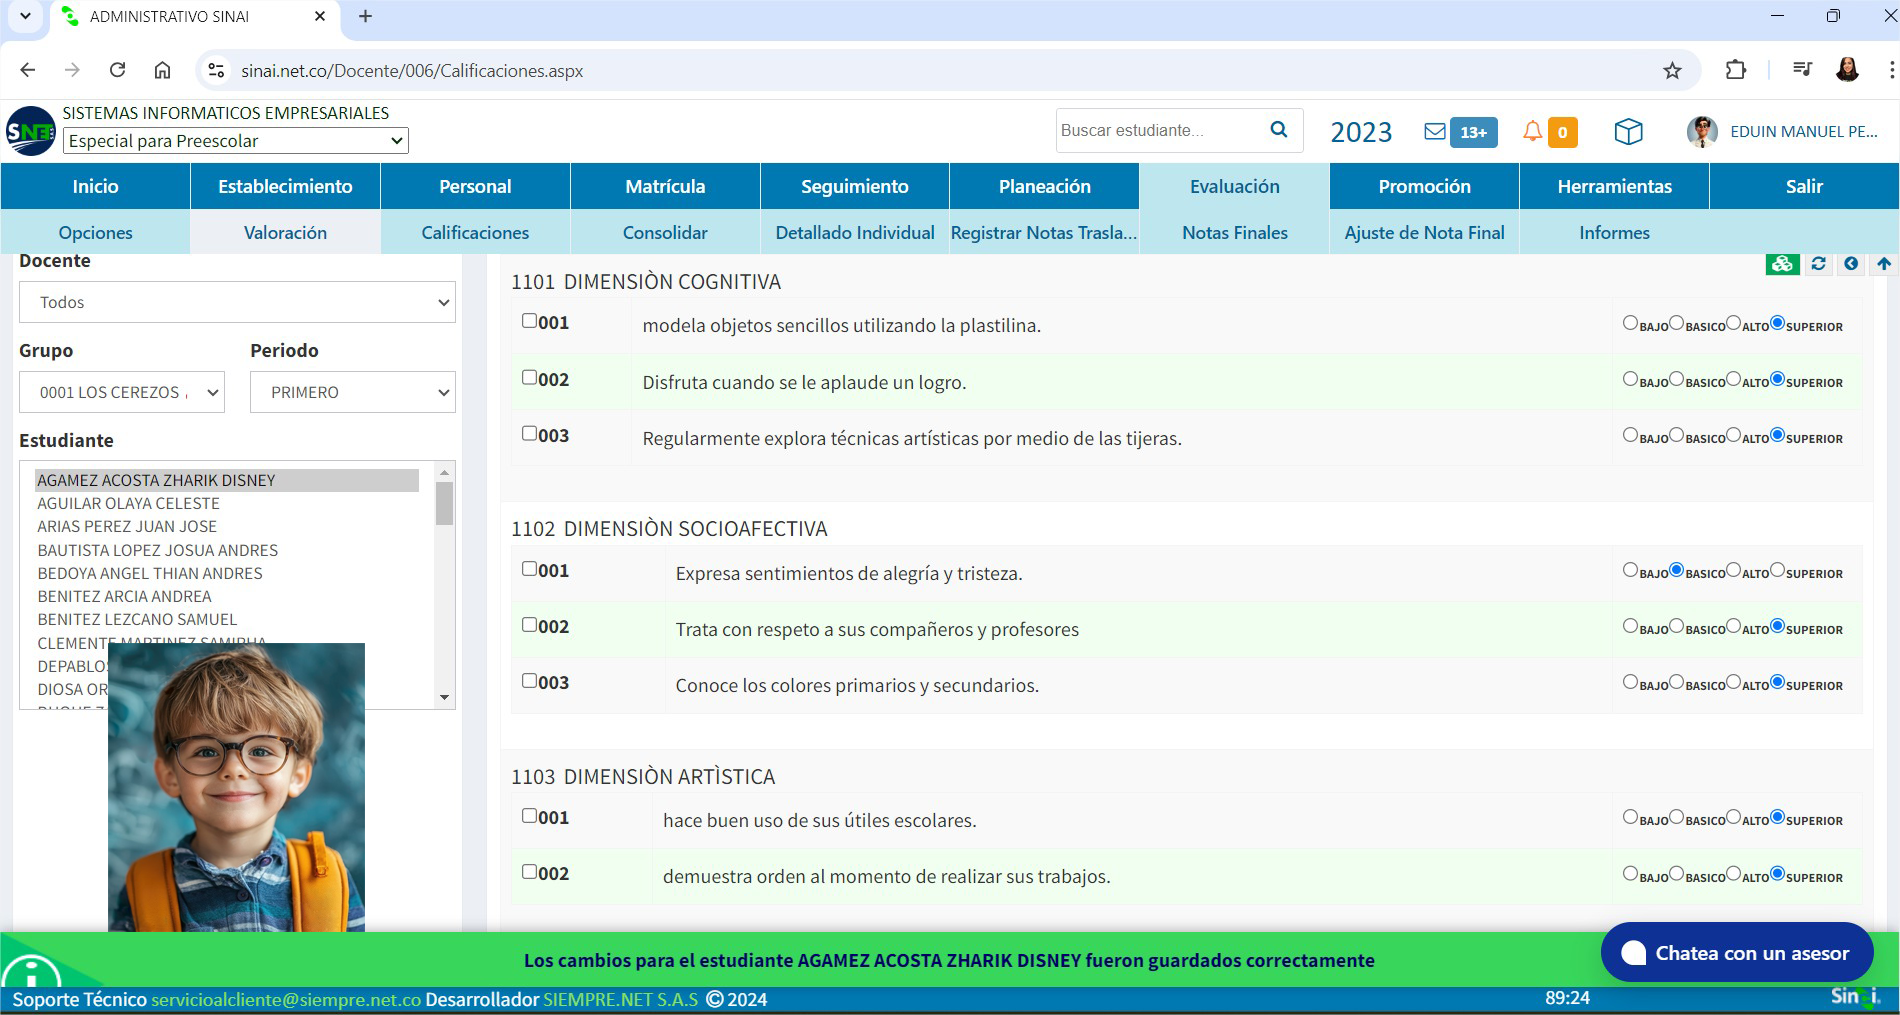Select ALTO for Expresa sentimientos de alegría
The image size is (1900, 1015).
click(1733, 570)
